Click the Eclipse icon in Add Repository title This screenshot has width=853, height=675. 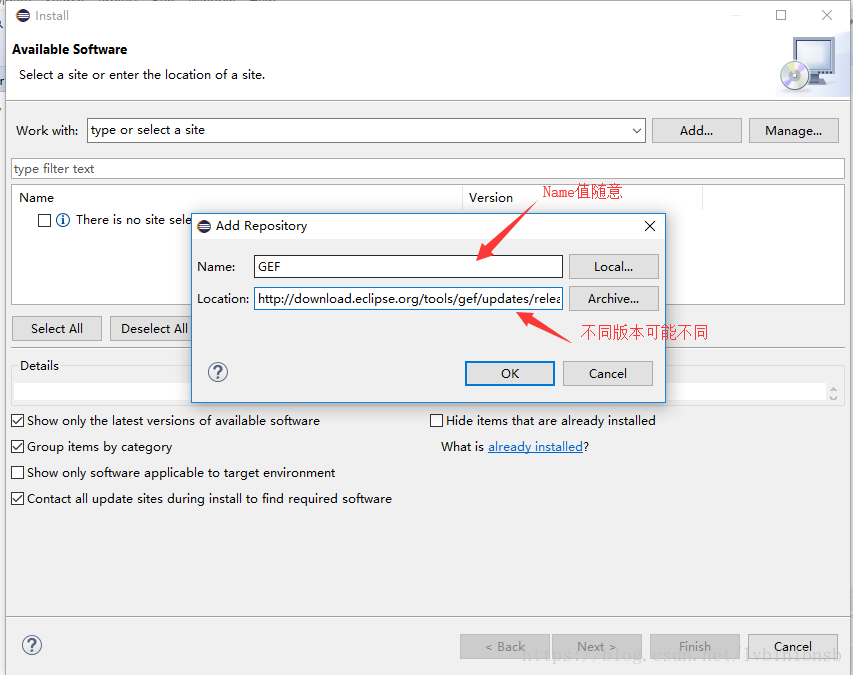point(204,226)
